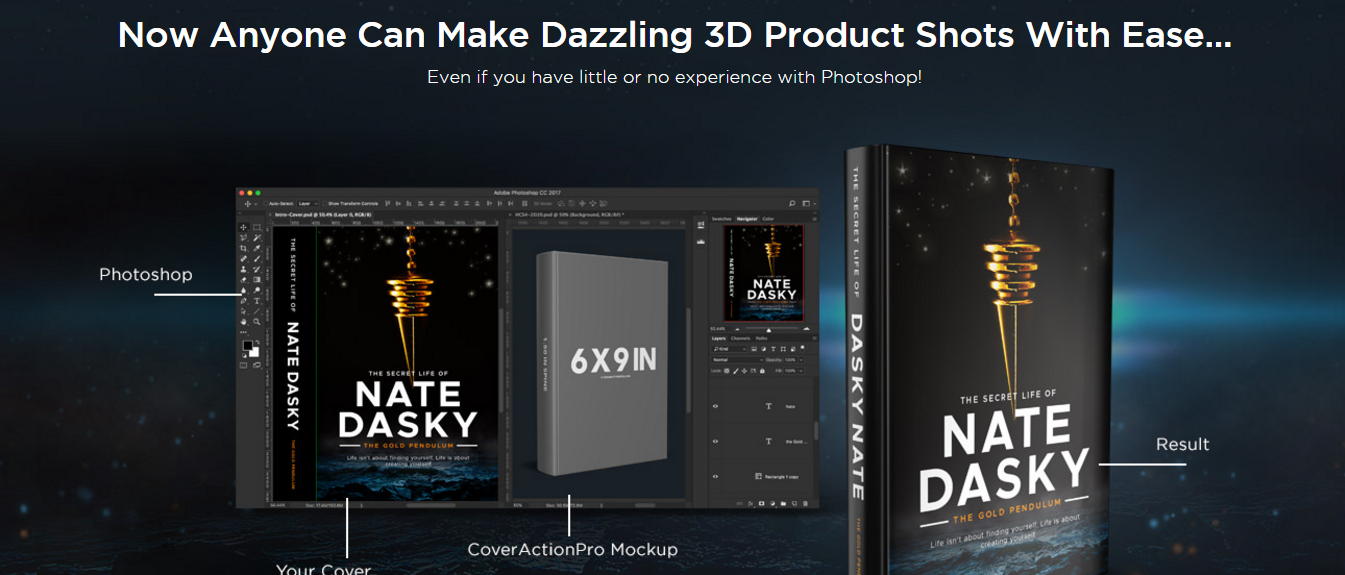The width and height of the screenshot is (1345, 575).
Task: Select the Magic Wand tool
Action: (257, 238)
